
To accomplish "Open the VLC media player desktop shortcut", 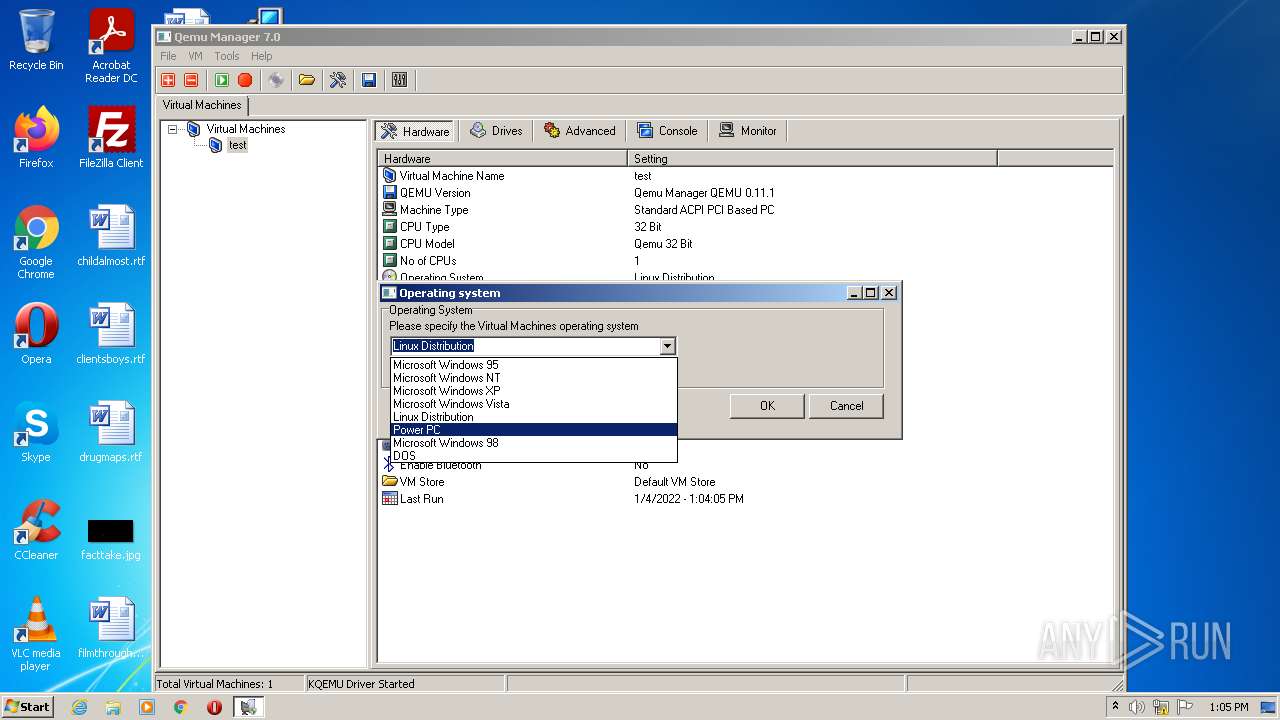I will point(36,634).
